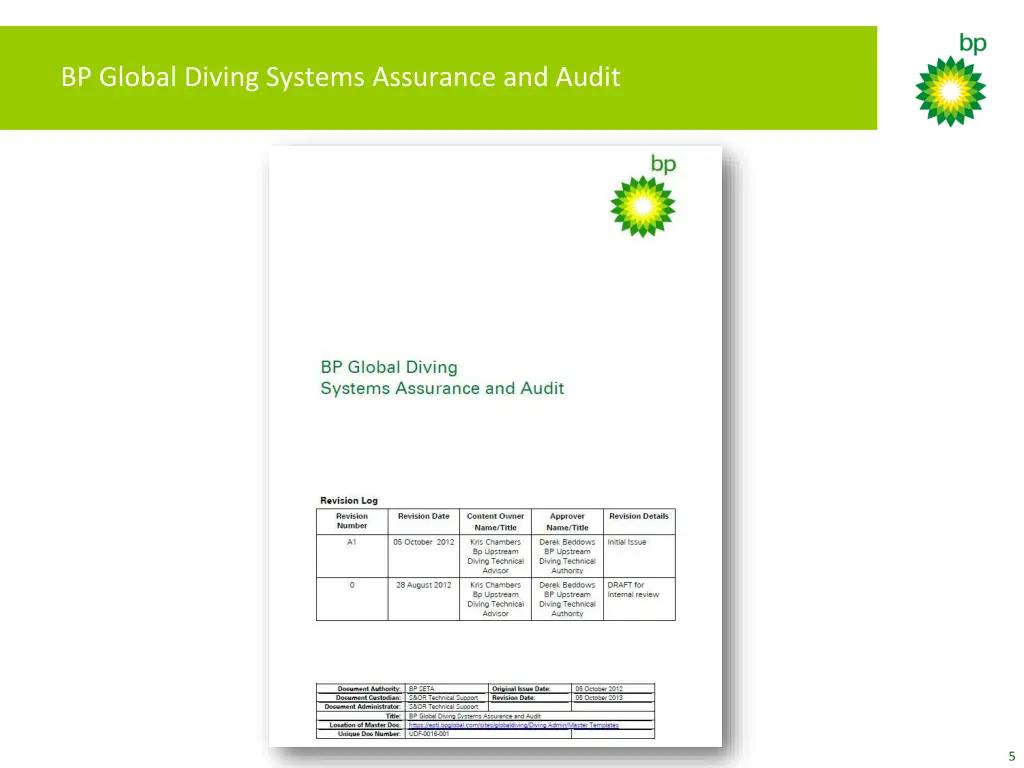The image size is (1024, 768).
Task: Click the BP sun logo on the document cover
Action: (x=643, y=196)
